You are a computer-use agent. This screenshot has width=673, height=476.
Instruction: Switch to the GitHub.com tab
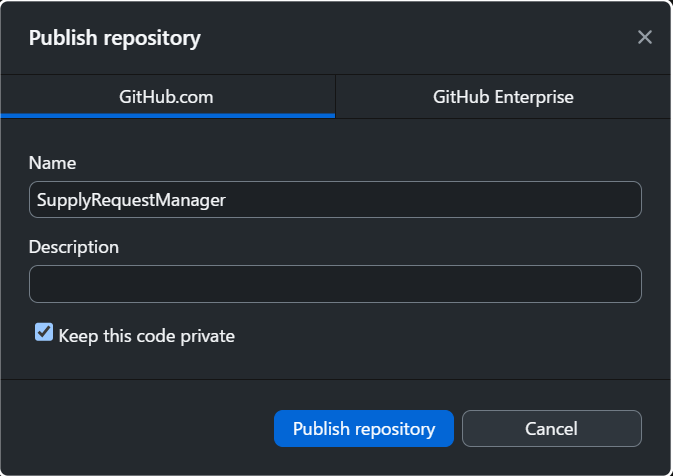[x=167, y=97]
